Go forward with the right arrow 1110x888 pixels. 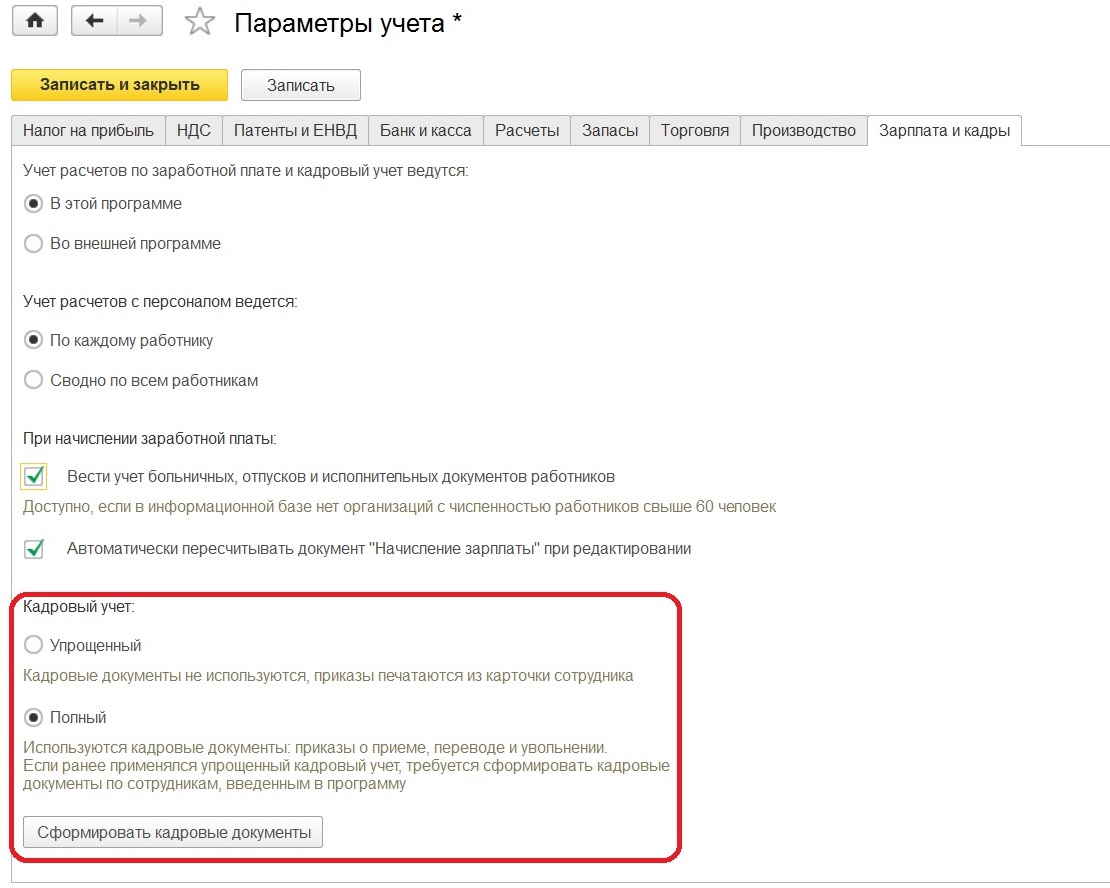click(139, 22)
